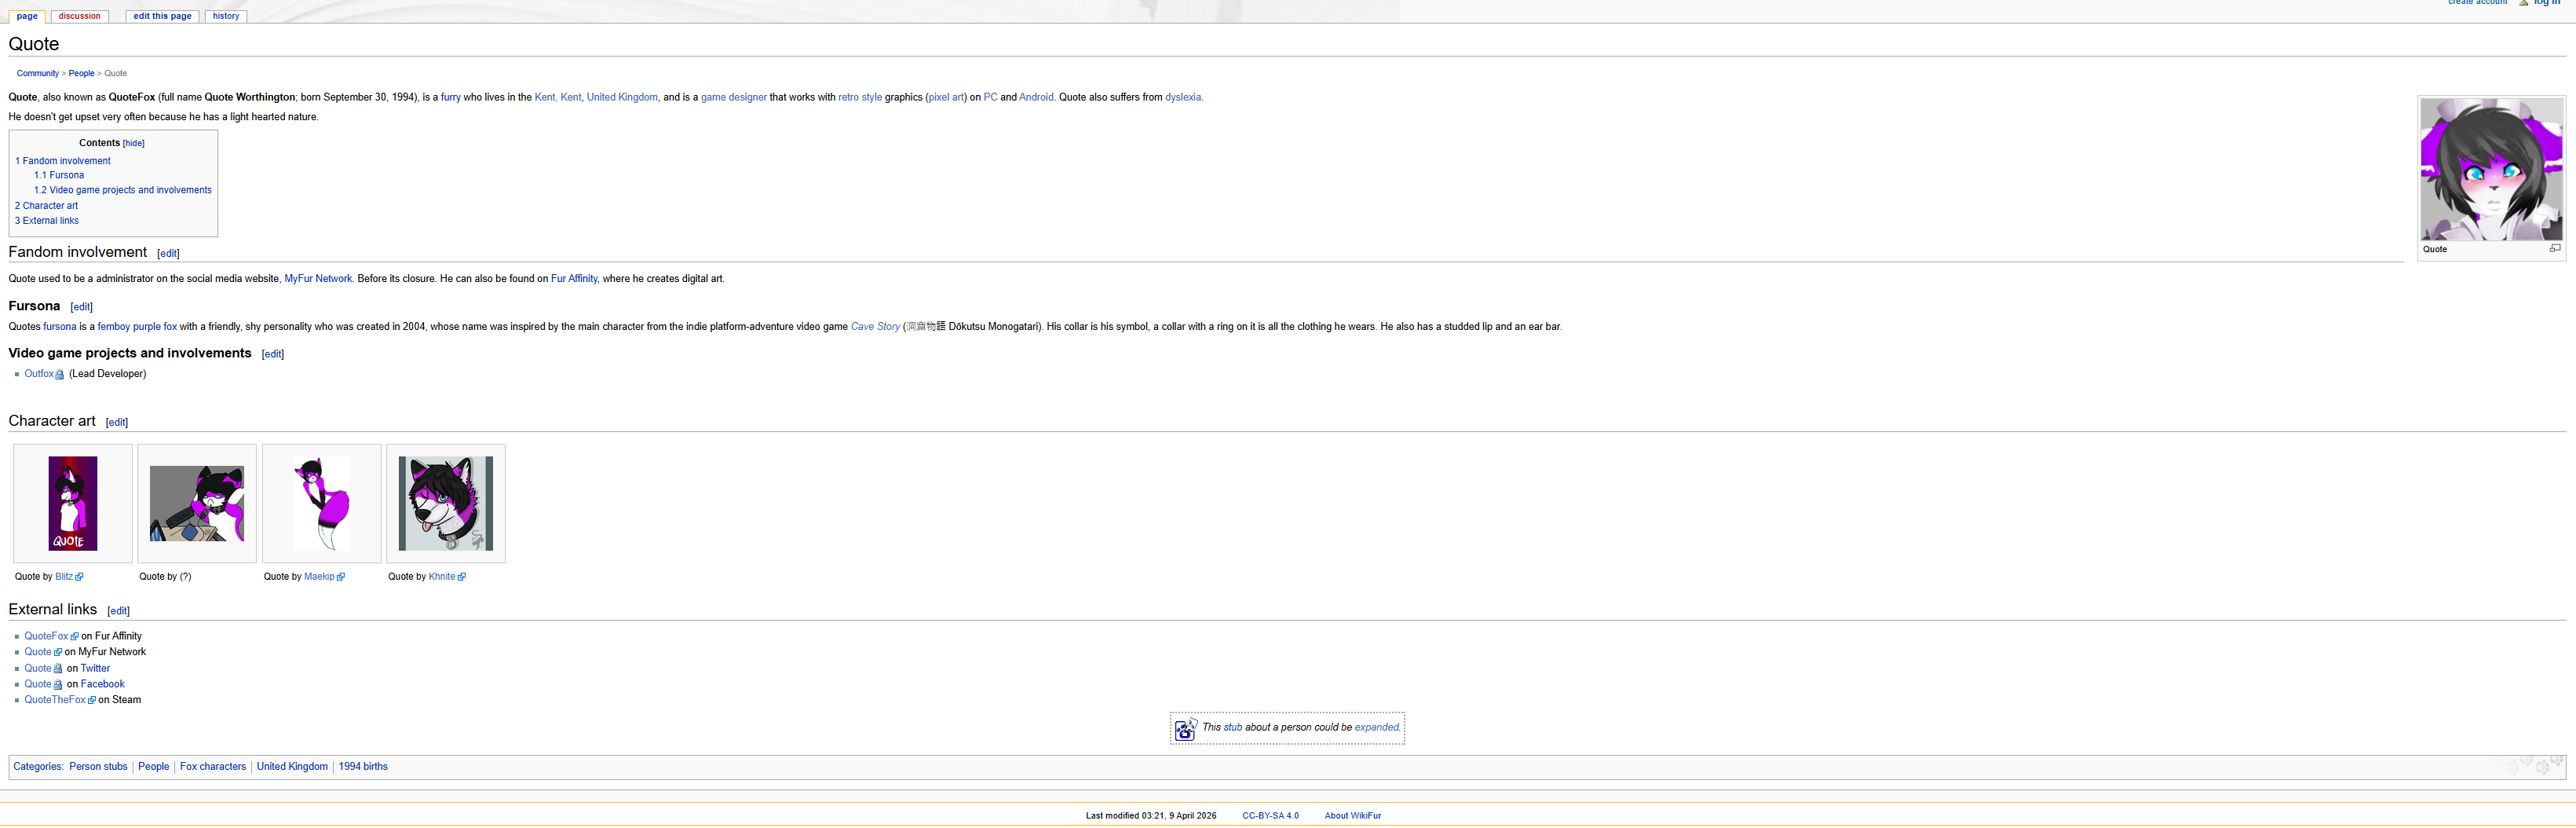Click the expanded link in the stub notice

coord(1377,728)
